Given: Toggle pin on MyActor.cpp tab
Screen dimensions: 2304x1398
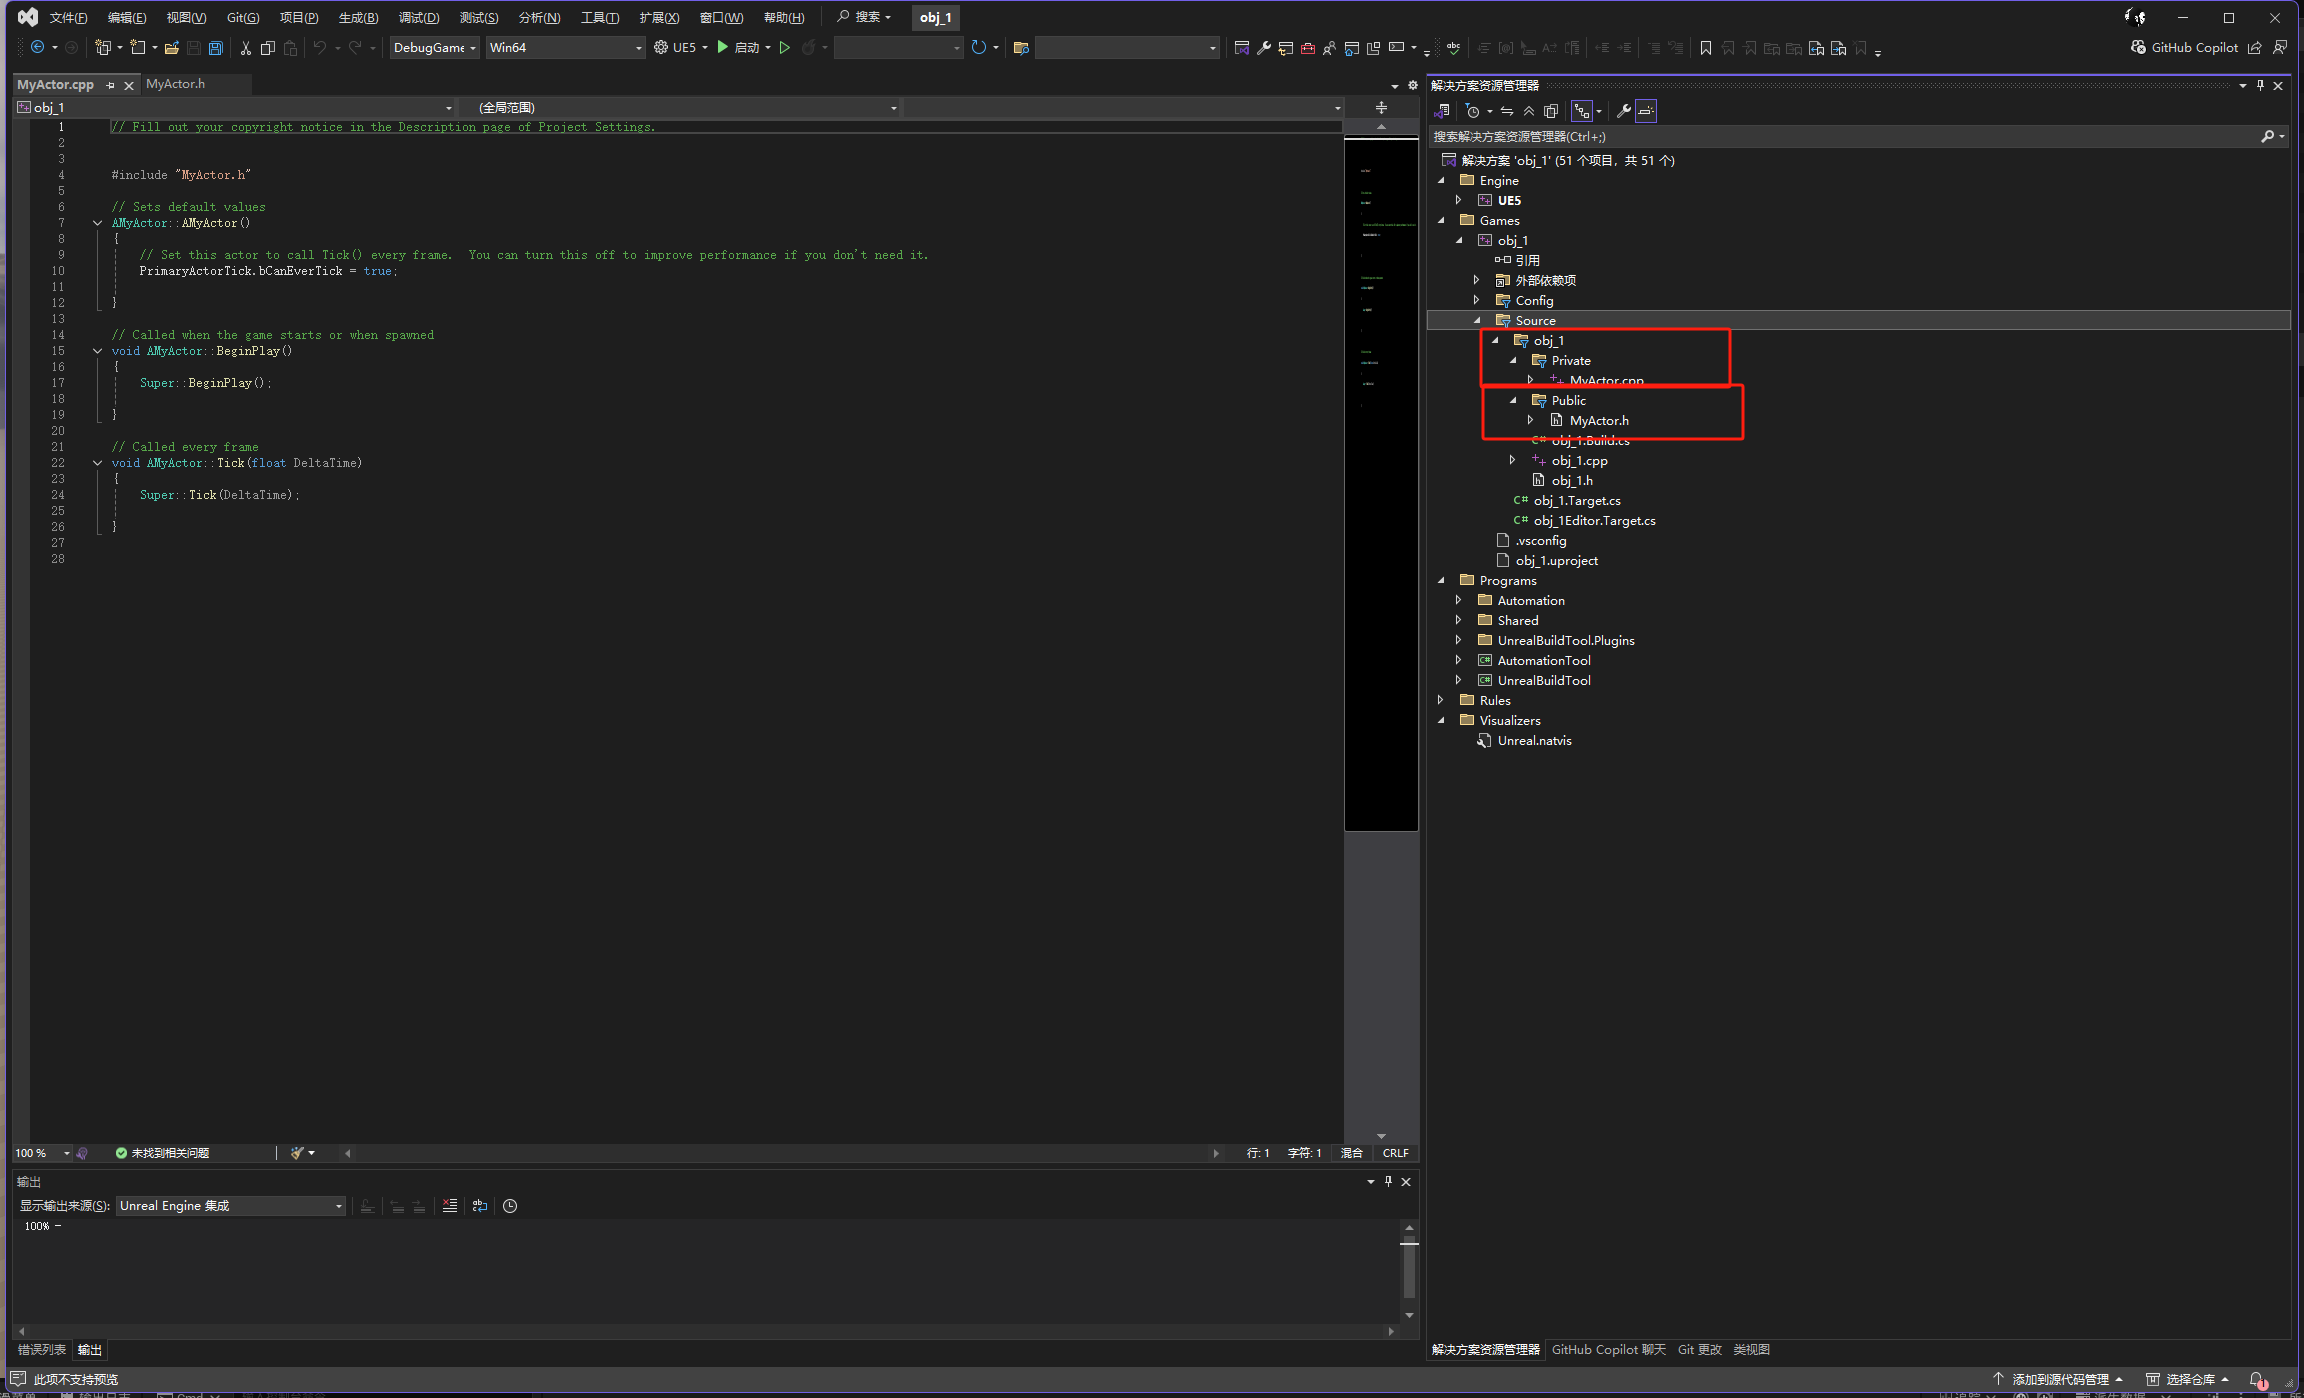Looking at the screenshot, I should pos(110,85).
